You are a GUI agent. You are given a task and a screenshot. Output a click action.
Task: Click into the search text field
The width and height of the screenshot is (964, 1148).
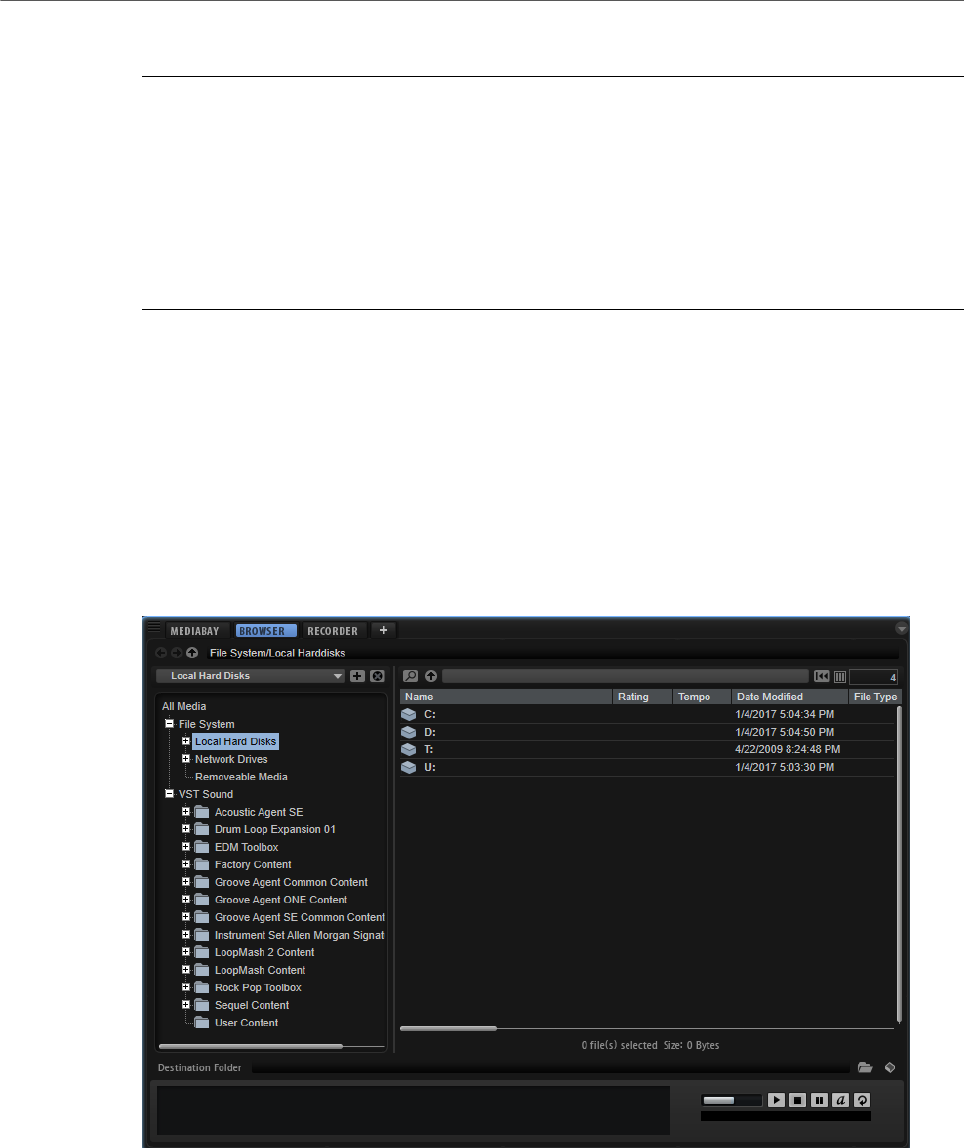click(x=626, y=676)
